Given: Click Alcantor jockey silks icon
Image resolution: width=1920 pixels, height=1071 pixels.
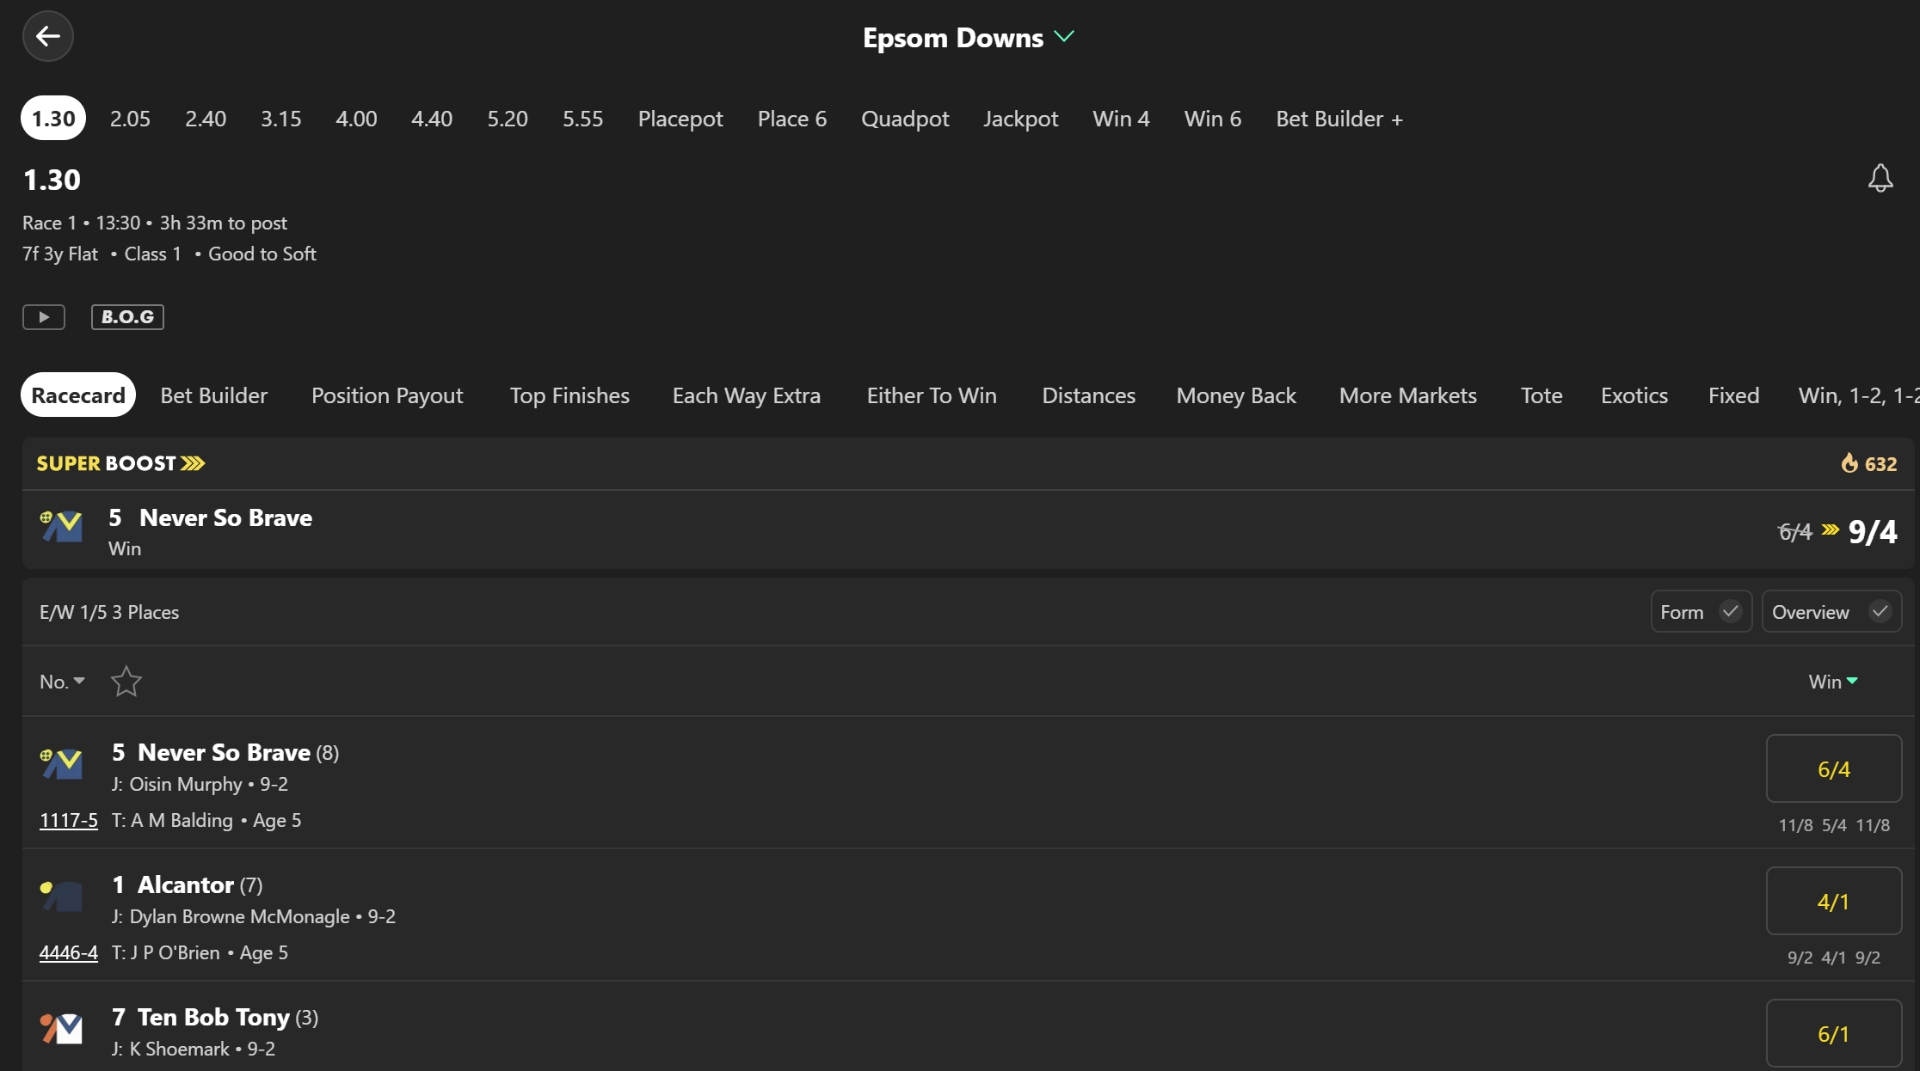Looking at the screenshot, I should [x=61, y=895].
